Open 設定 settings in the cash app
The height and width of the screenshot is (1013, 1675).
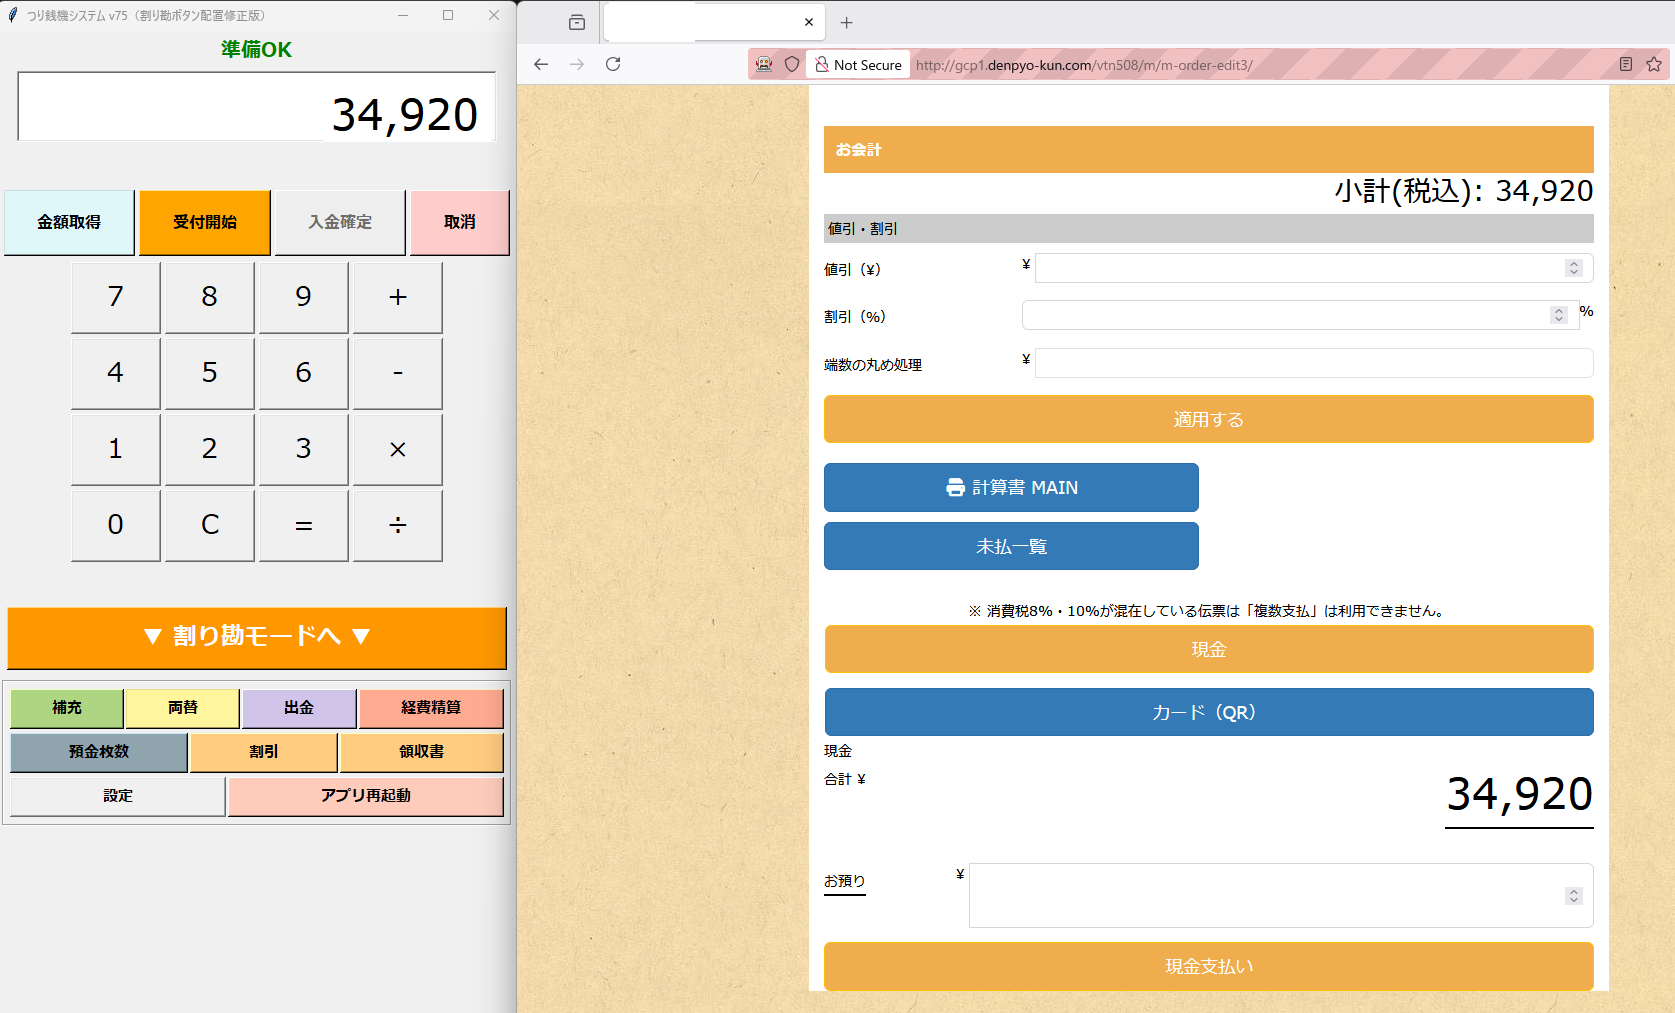[118, 796]
